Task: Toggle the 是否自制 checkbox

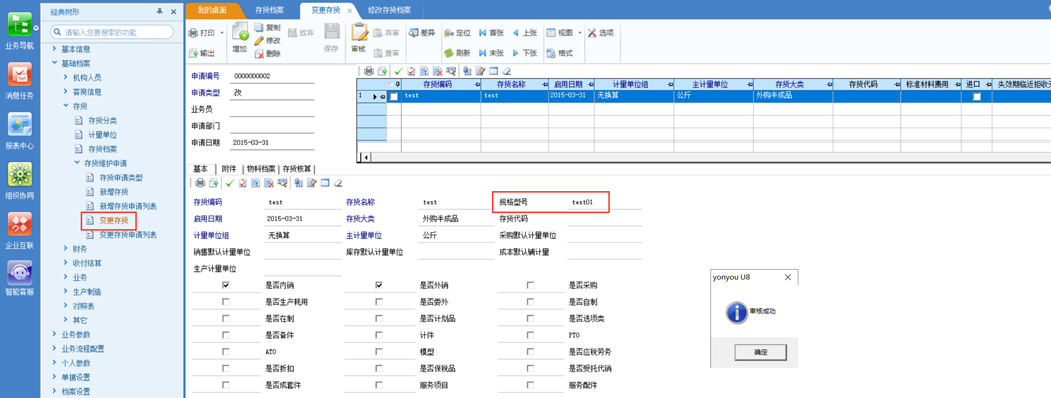Action: pyautogui.click(x=531, y=302)
